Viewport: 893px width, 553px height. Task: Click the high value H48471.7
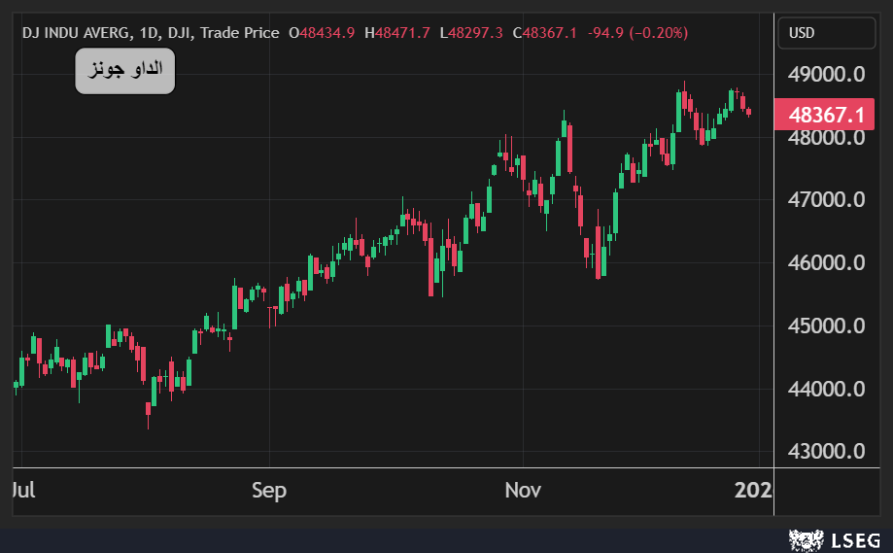[397, 33]
